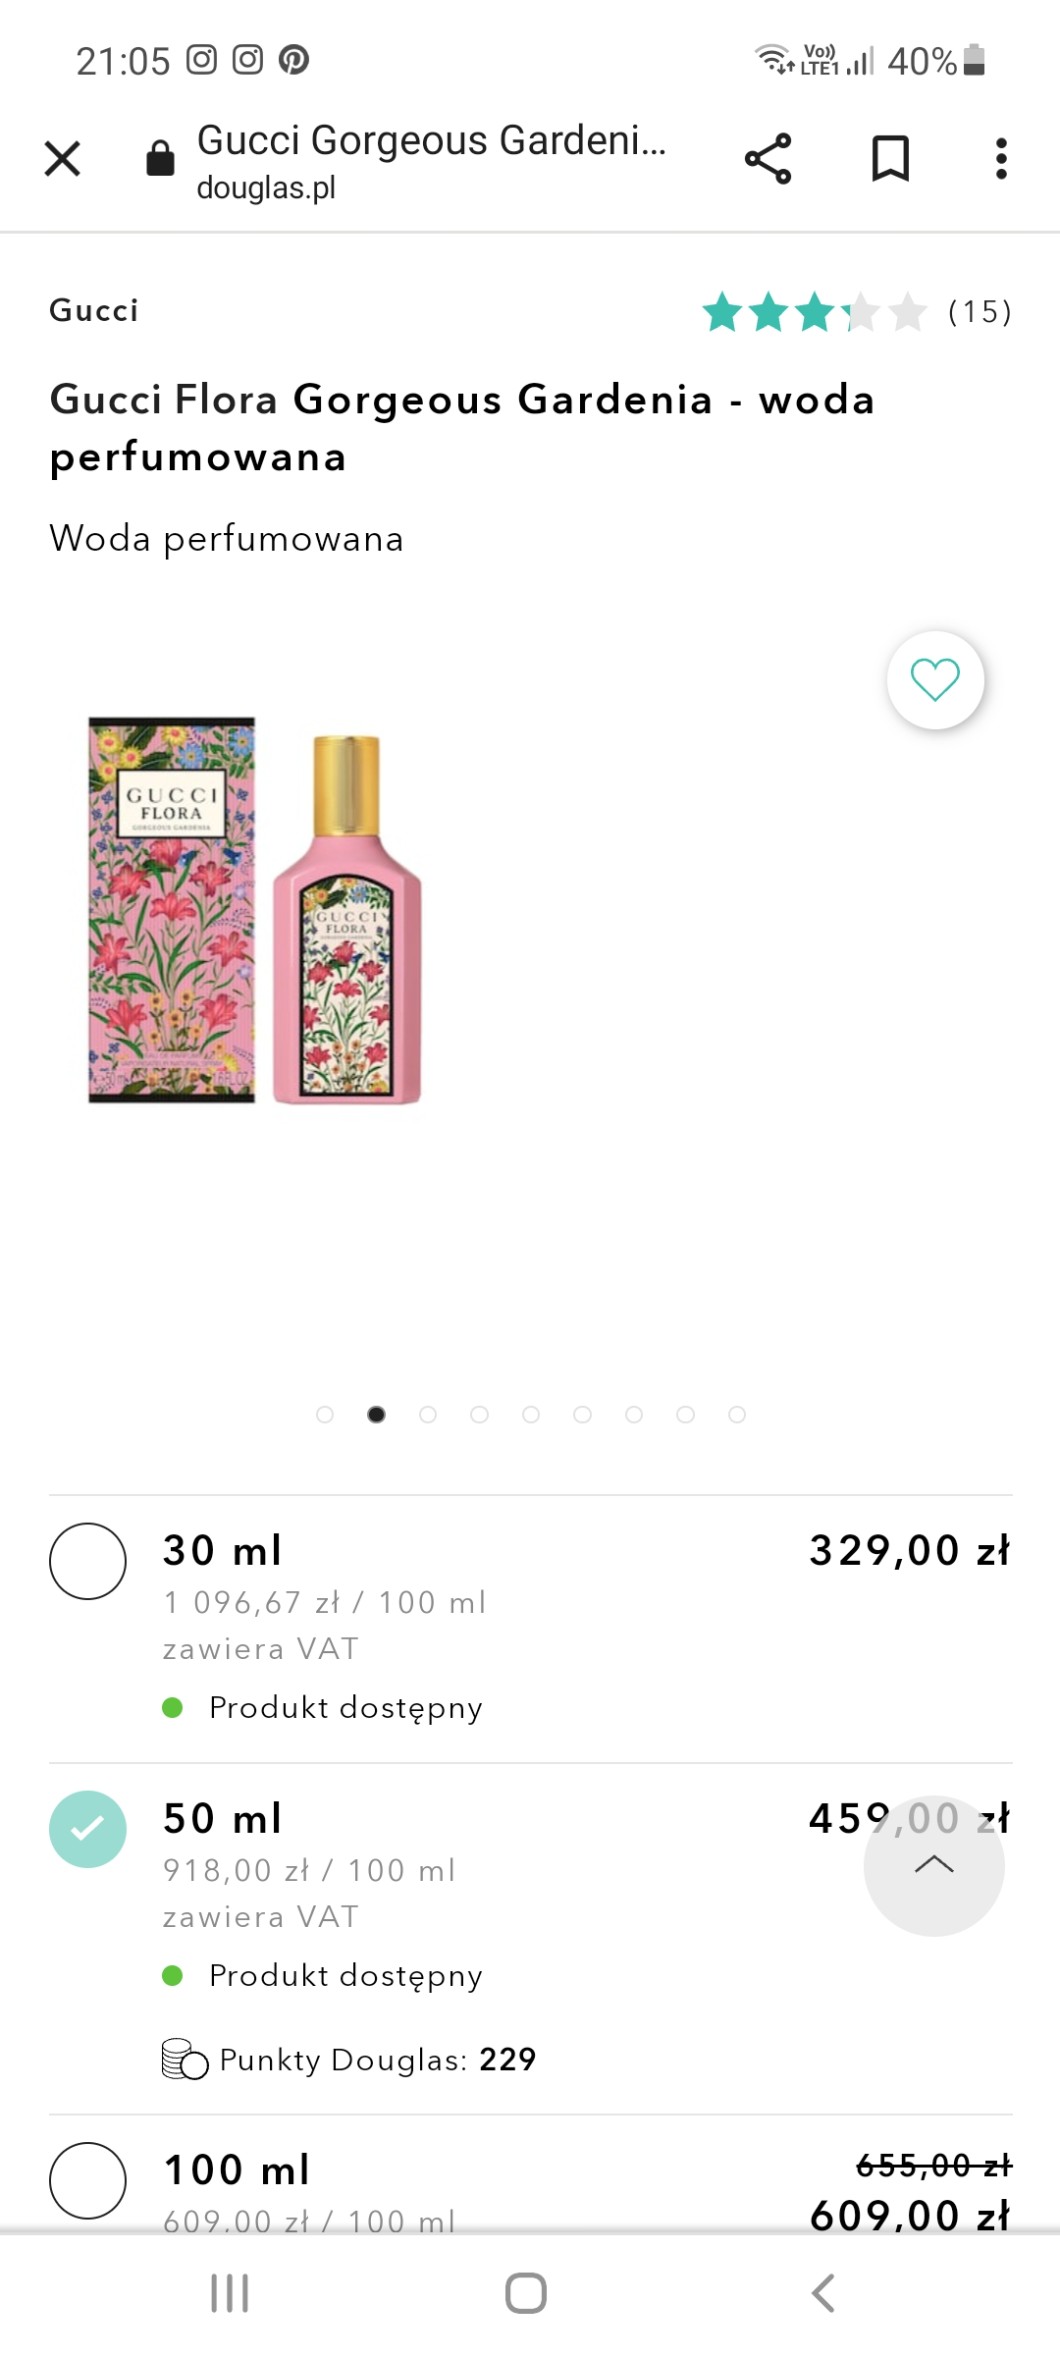Jump to the last image carousel dot

coord(737,1414)
